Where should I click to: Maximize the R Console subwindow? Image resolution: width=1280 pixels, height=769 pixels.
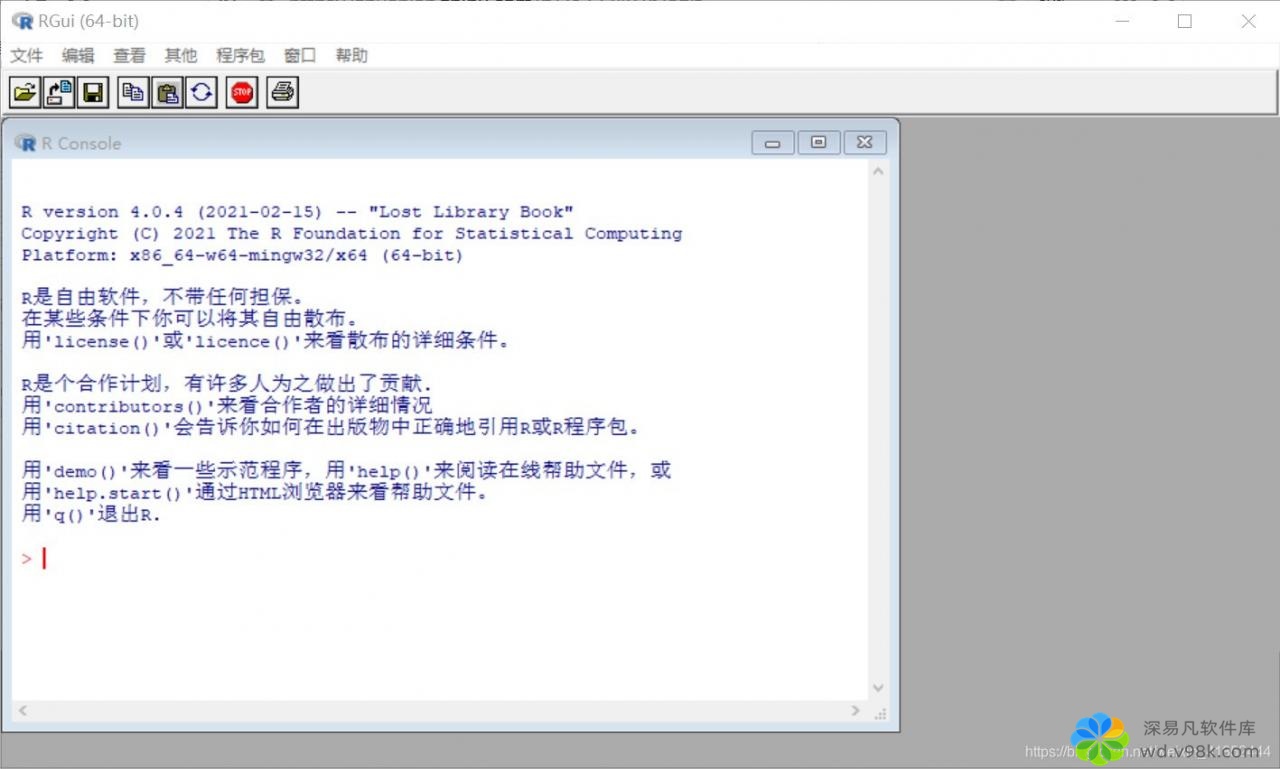tap(819, 143)
